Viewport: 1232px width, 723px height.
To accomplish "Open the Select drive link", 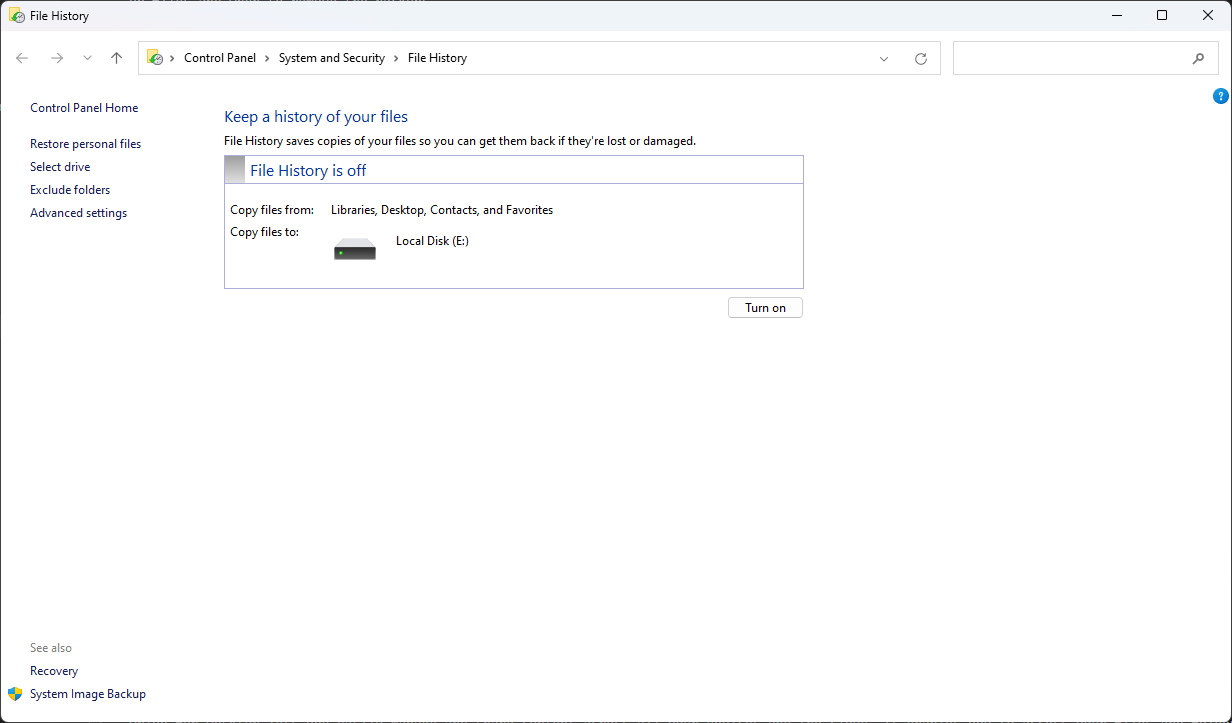I will click(60, 167).
